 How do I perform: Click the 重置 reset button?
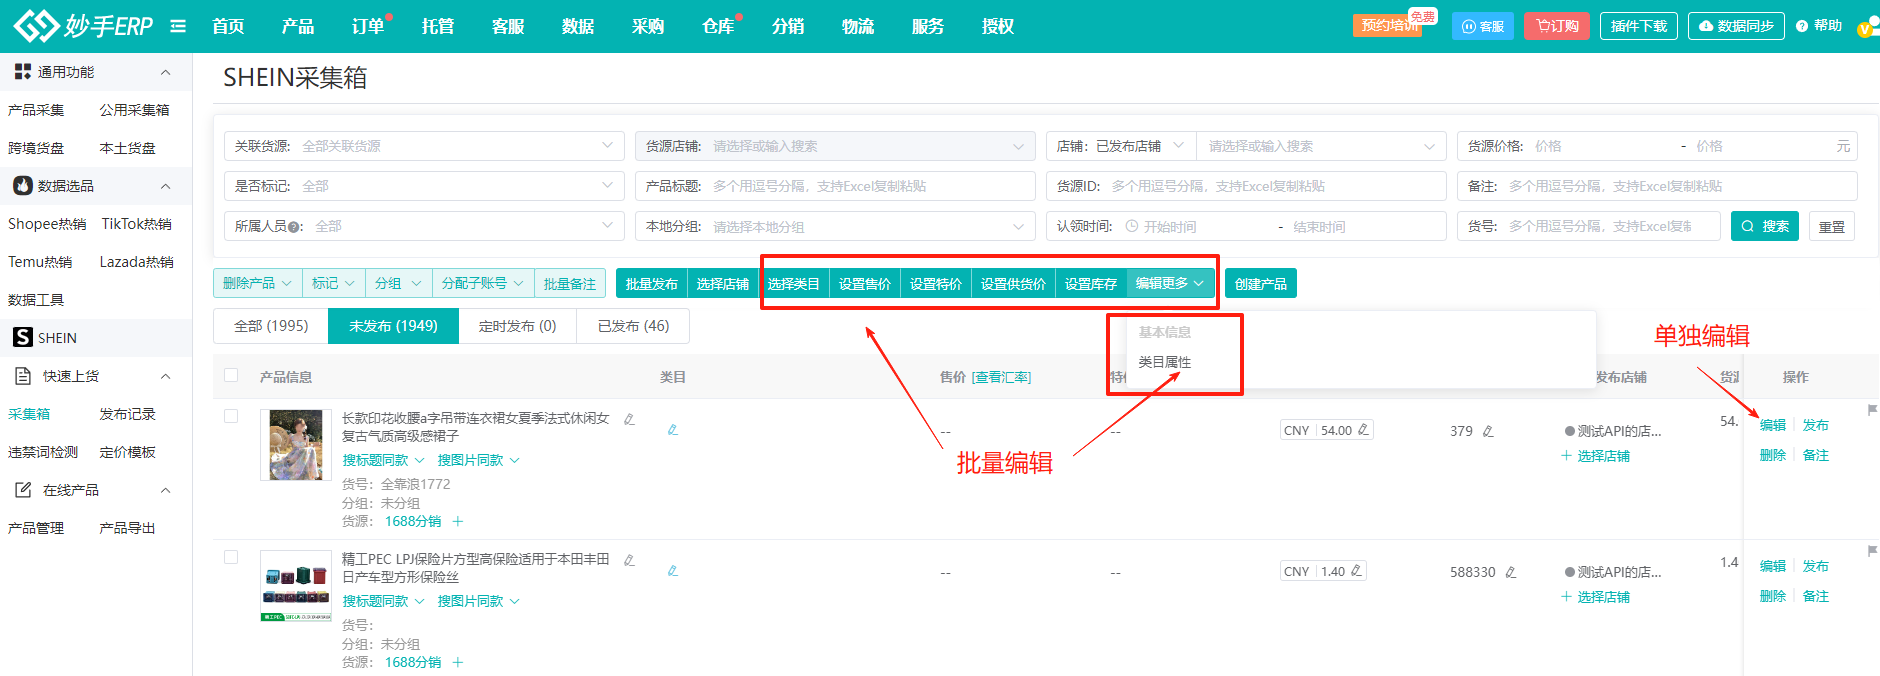point(1832,226)
